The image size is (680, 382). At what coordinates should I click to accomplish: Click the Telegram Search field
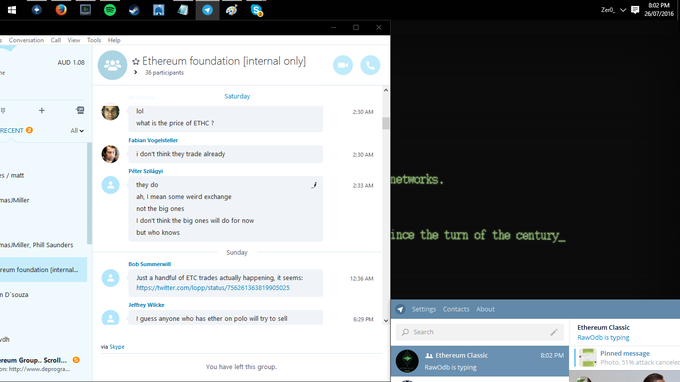click(x=480, y=332)
